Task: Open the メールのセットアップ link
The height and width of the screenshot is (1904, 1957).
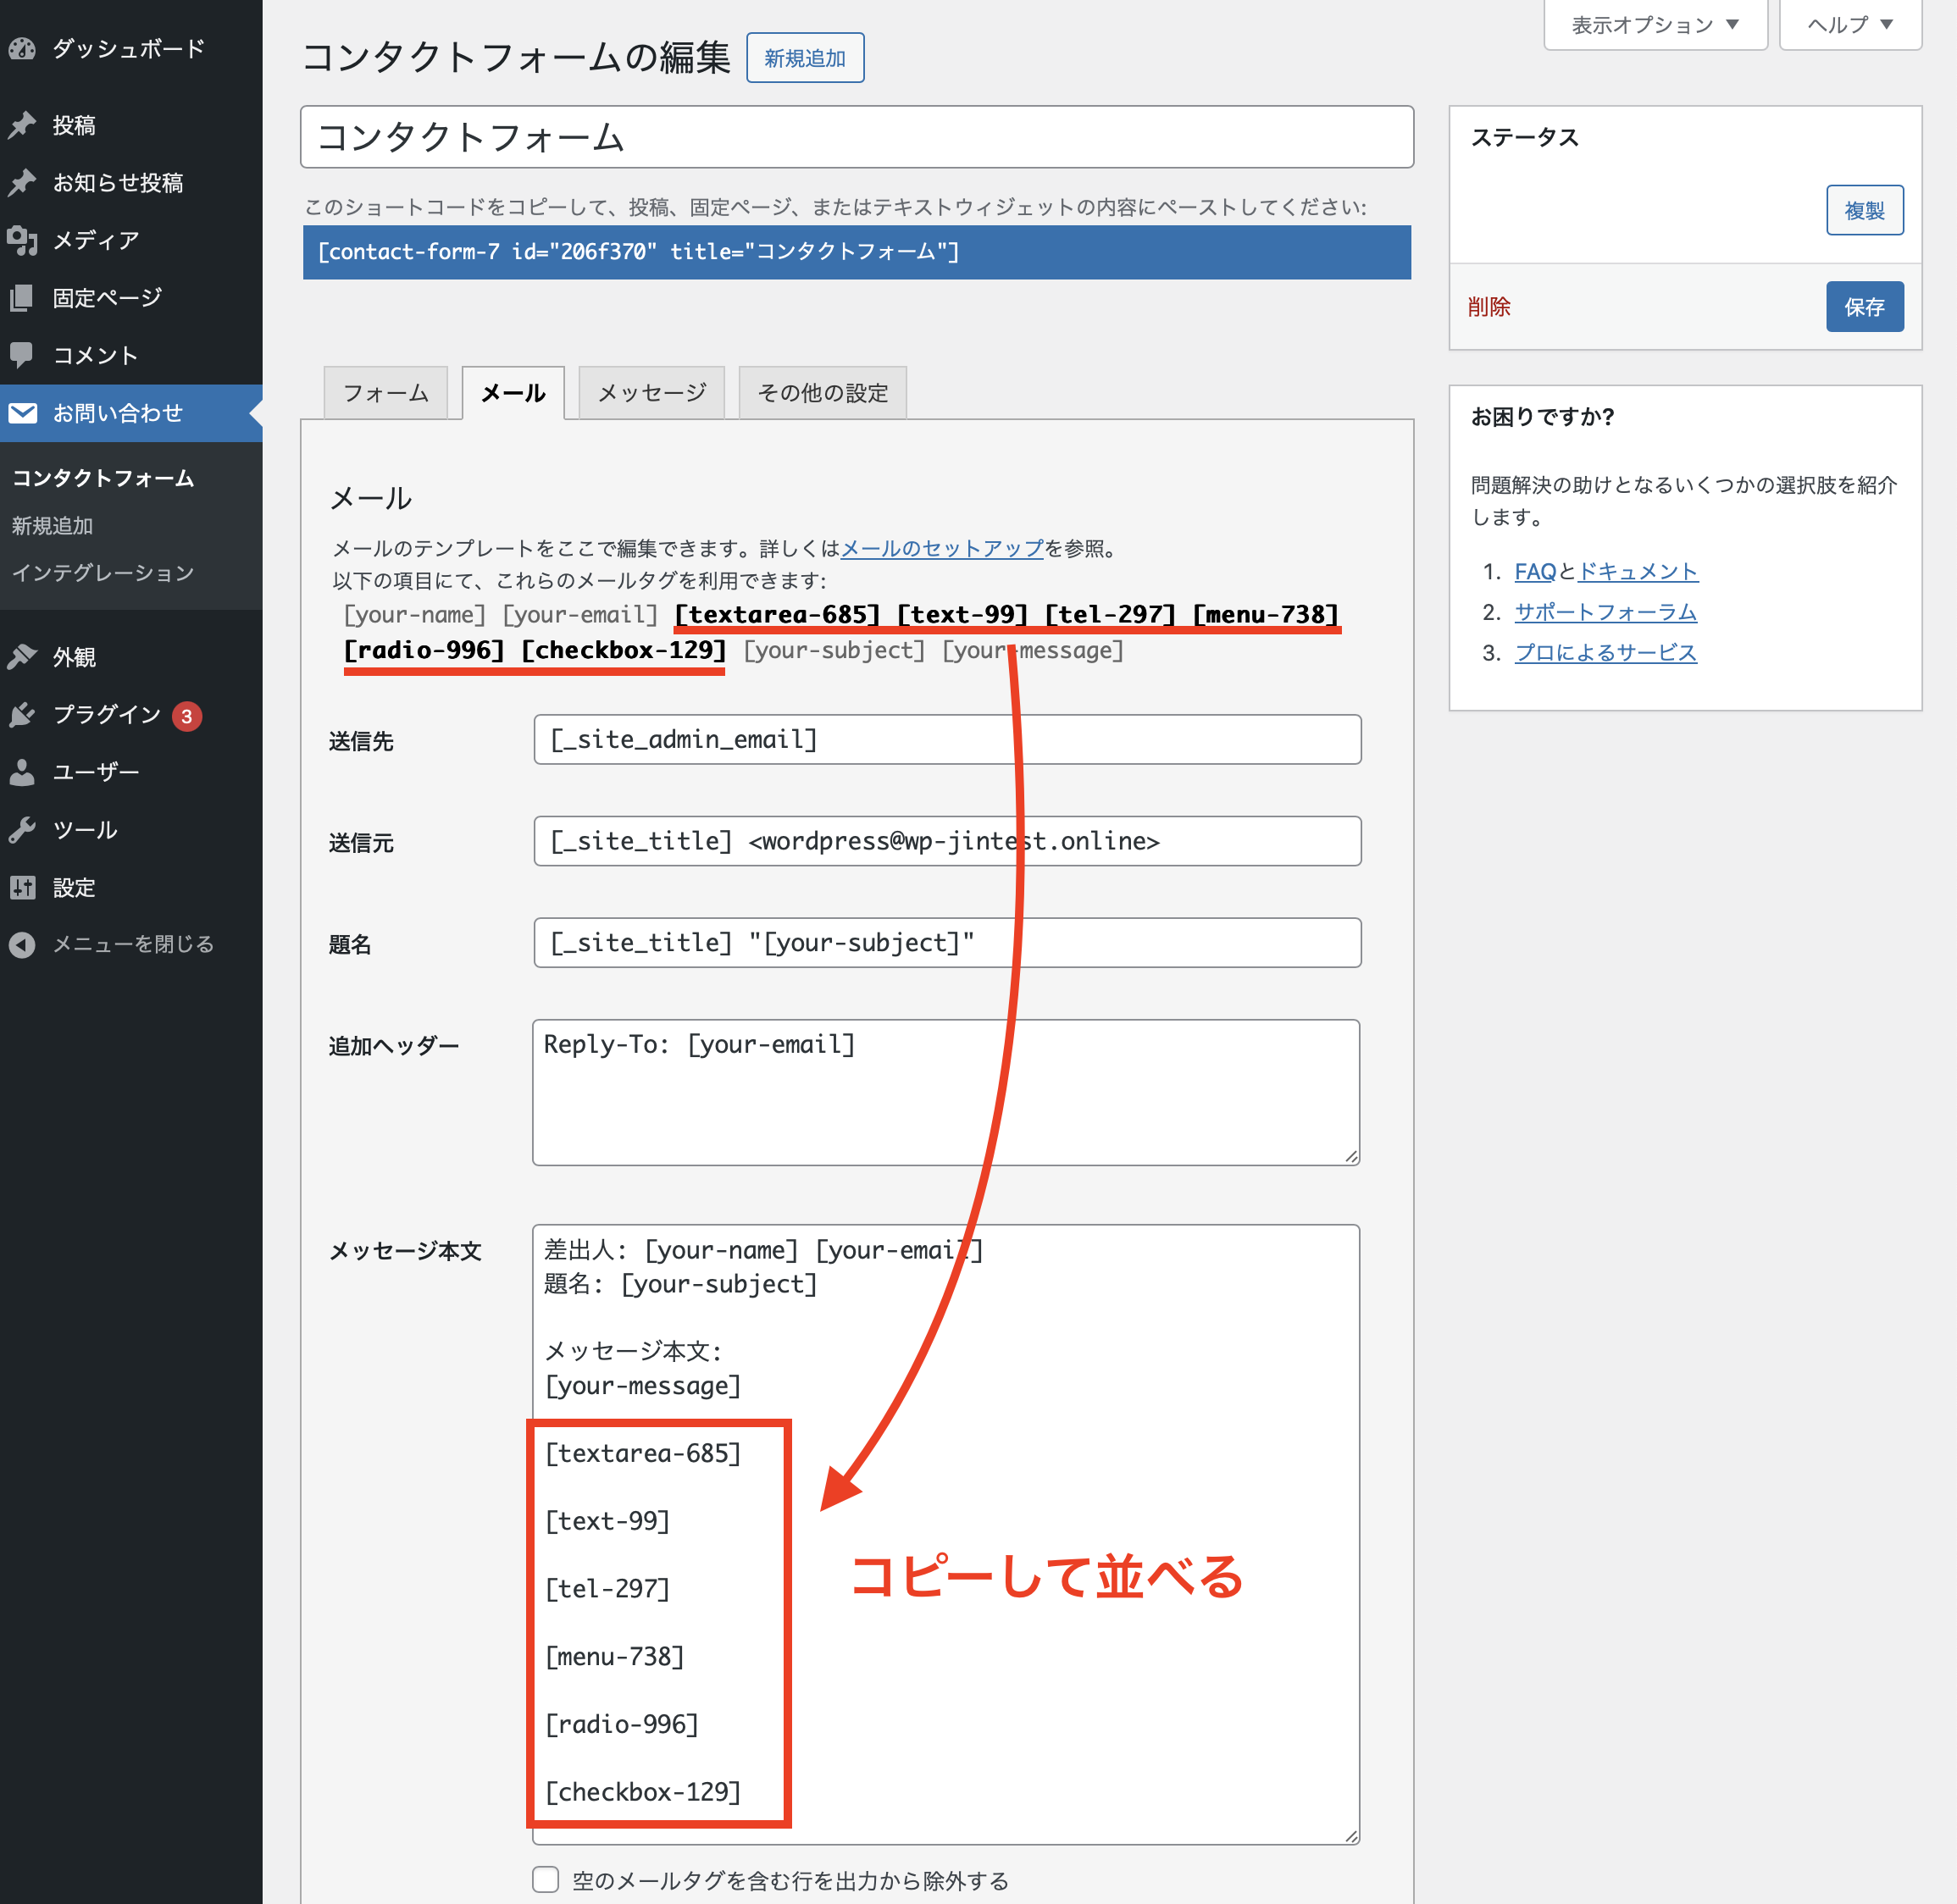Action: (x=941, y=548)
